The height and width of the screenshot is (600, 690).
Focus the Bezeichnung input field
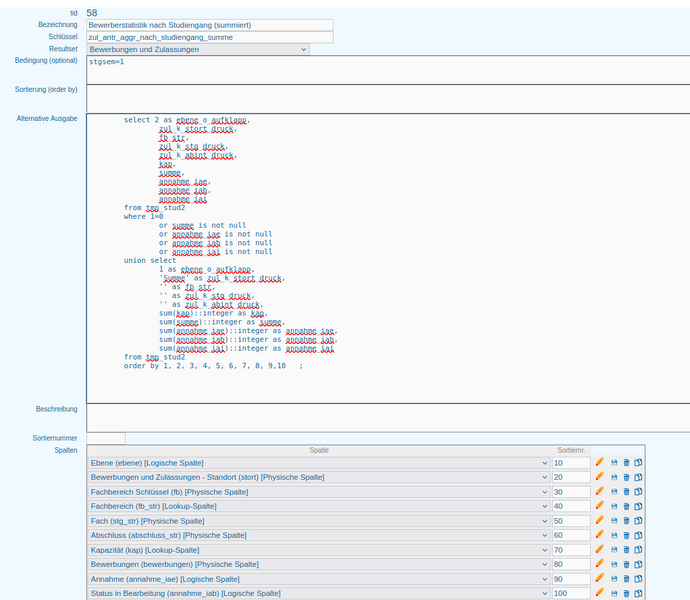(x=210, y=25)
